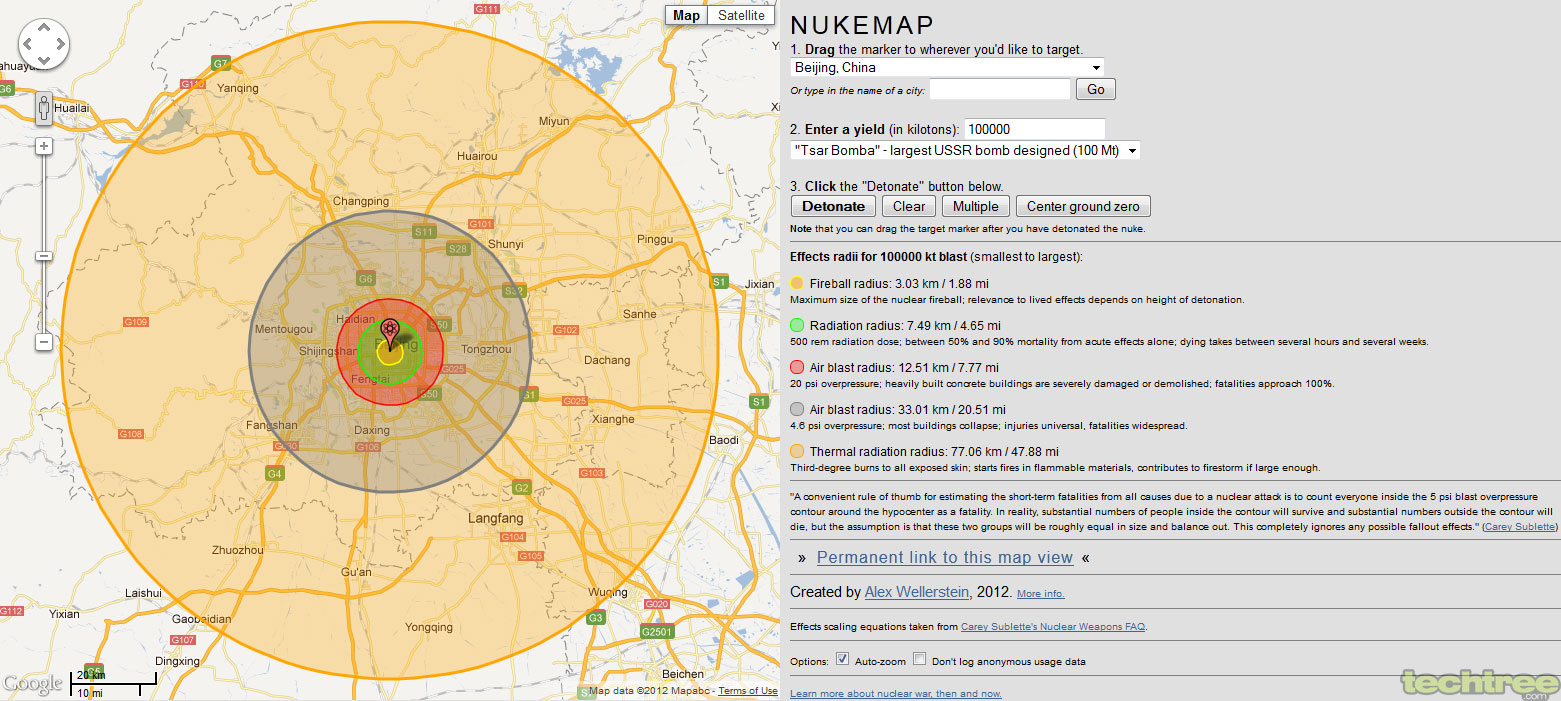1561x701 pixels.
Task: Open Carey Sublette's Nuclear Weapons FAQ link
Action: pyautogui.click(x=1053, y=627)
